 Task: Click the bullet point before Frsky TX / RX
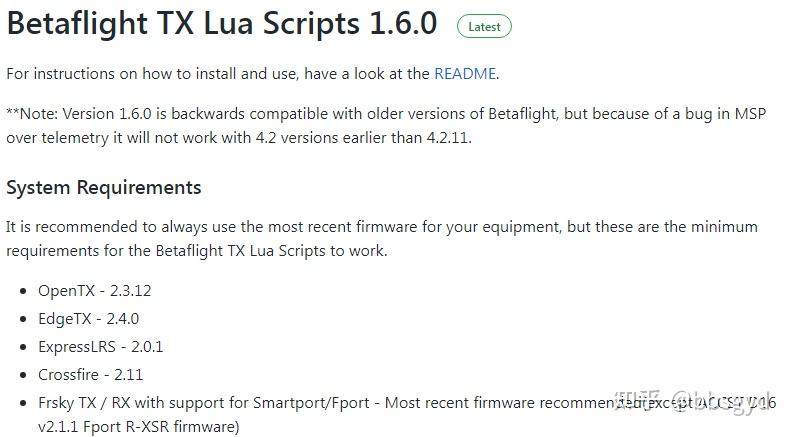click(x=24, y=403)
